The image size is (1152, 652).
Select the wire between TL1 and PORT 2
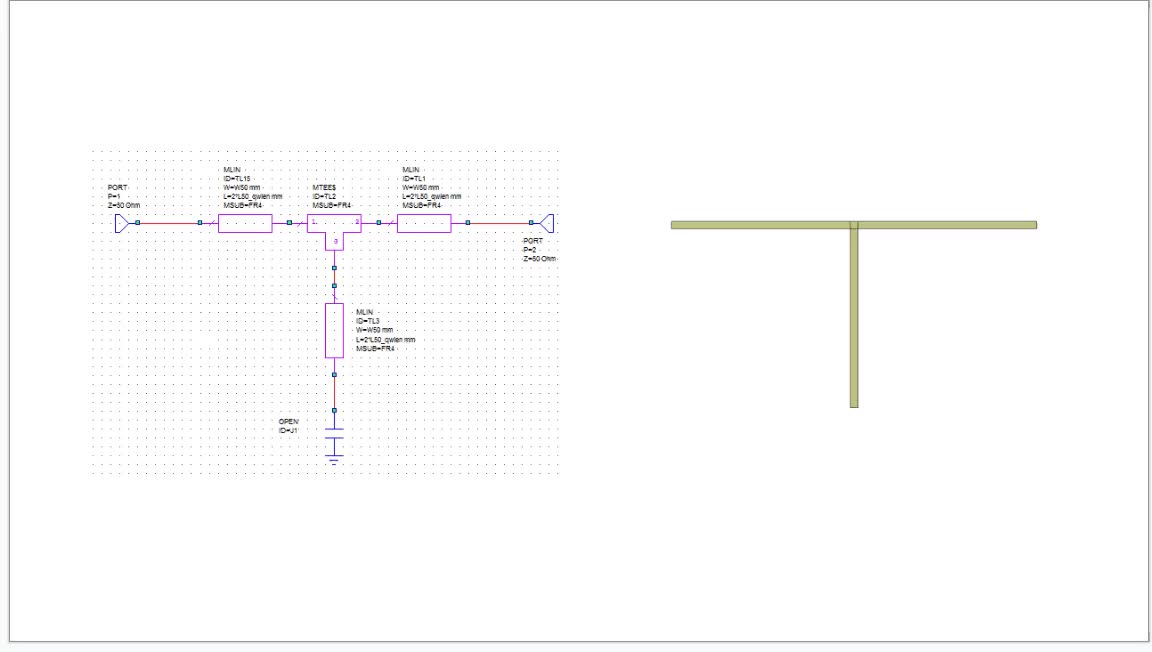tap(500, 223)
